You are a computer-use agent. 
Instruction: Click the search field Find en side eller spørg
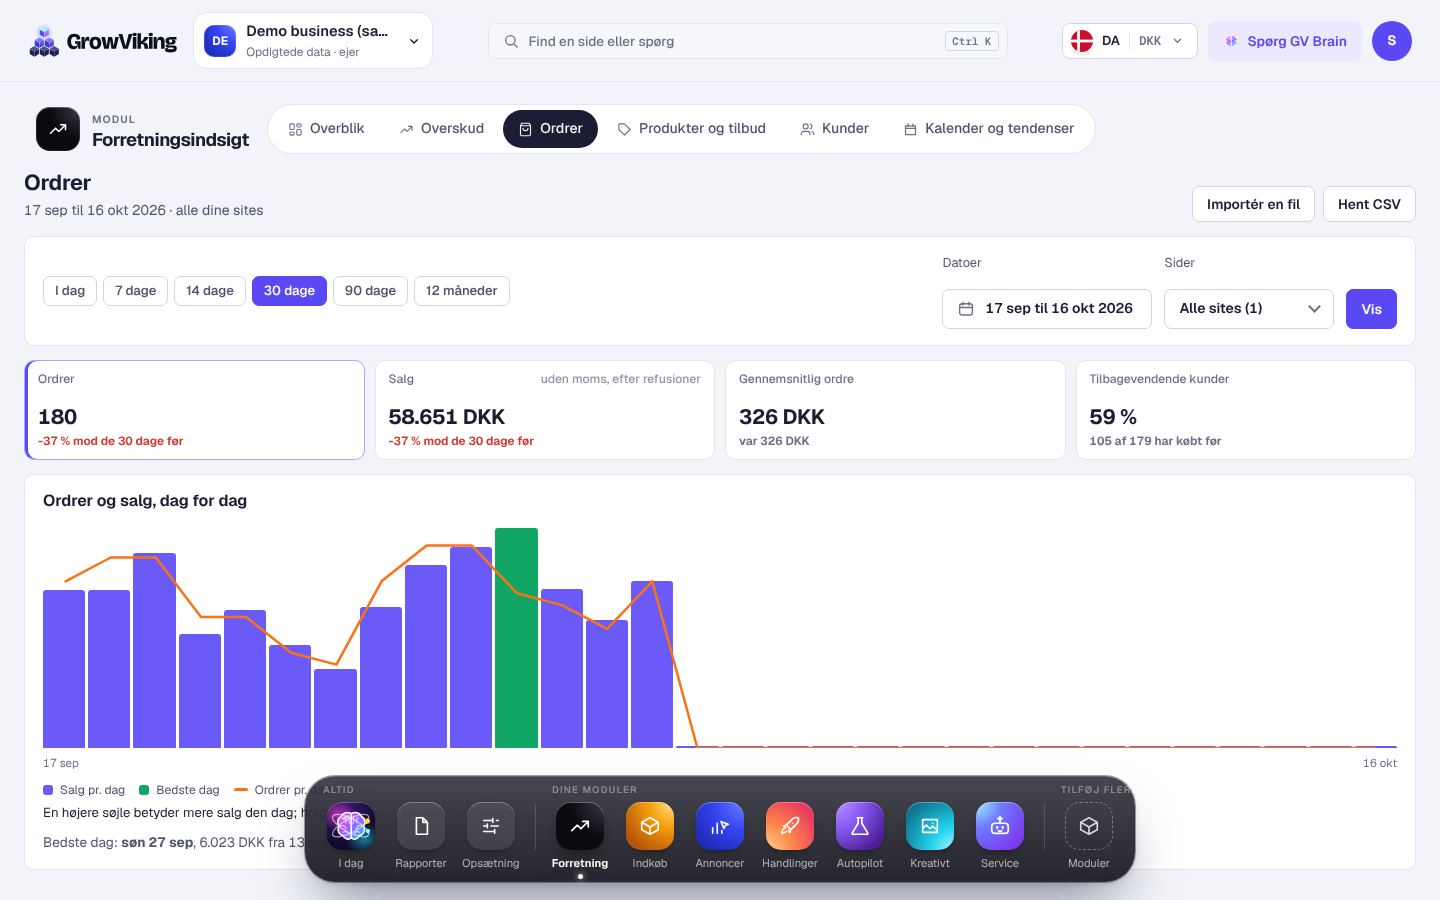[748, 41]
